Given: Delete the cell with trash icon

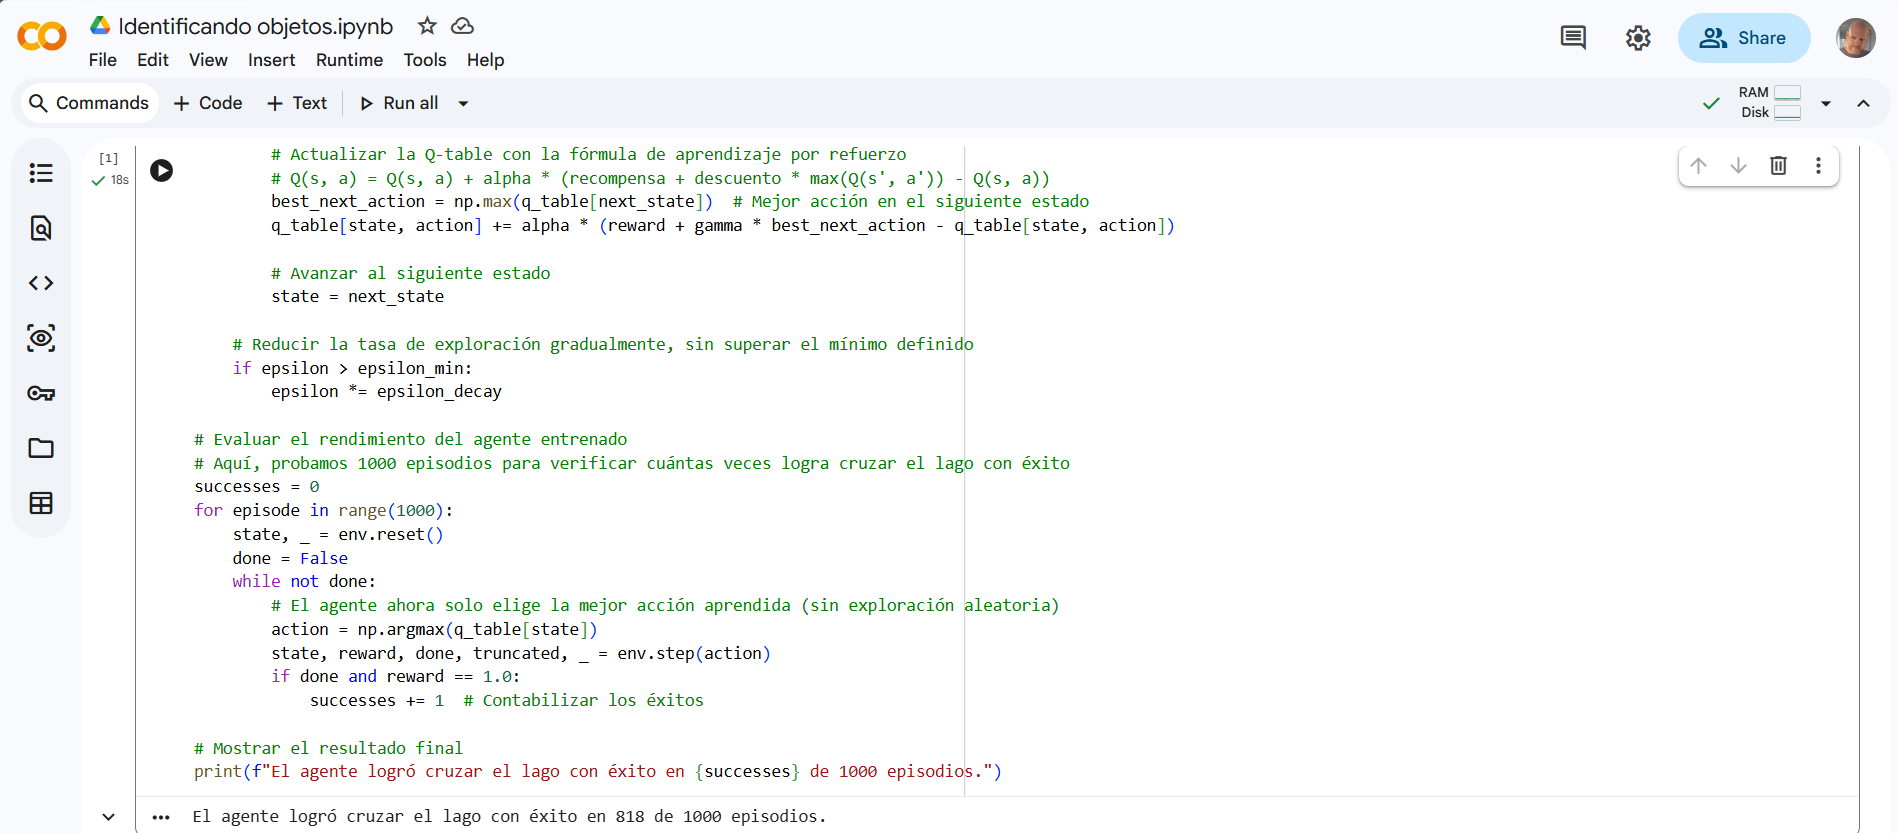Looking at the screenshot, I should (1778, 165).
